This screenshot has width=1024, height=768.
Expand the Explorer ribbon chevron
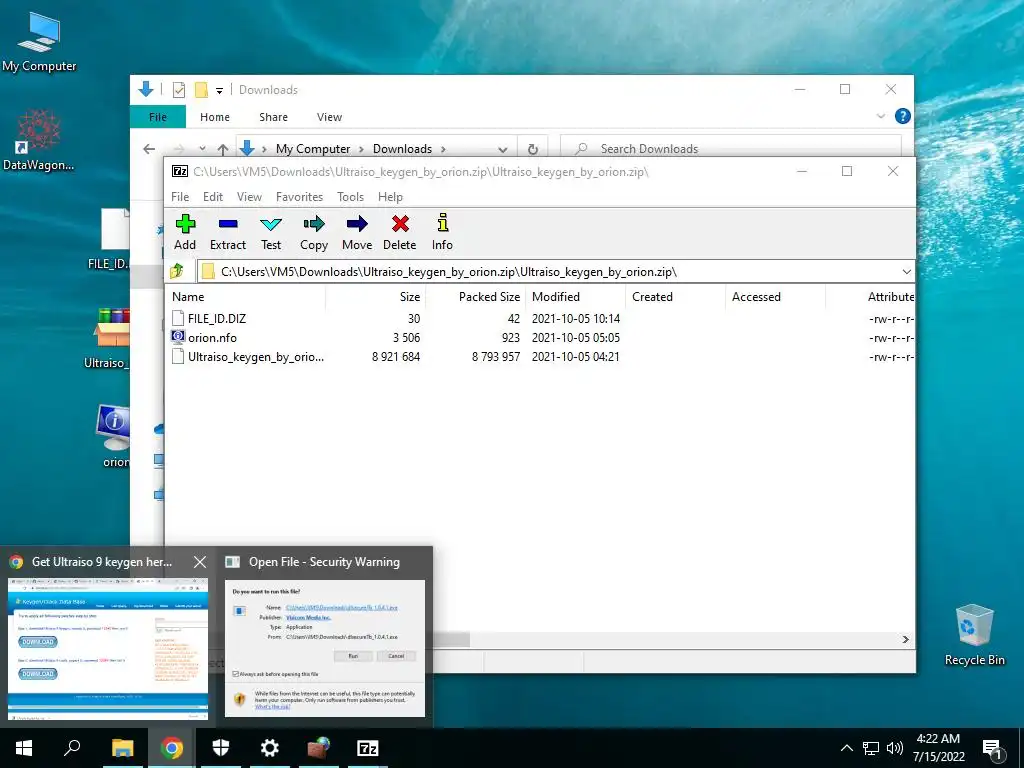pos(880,116)
